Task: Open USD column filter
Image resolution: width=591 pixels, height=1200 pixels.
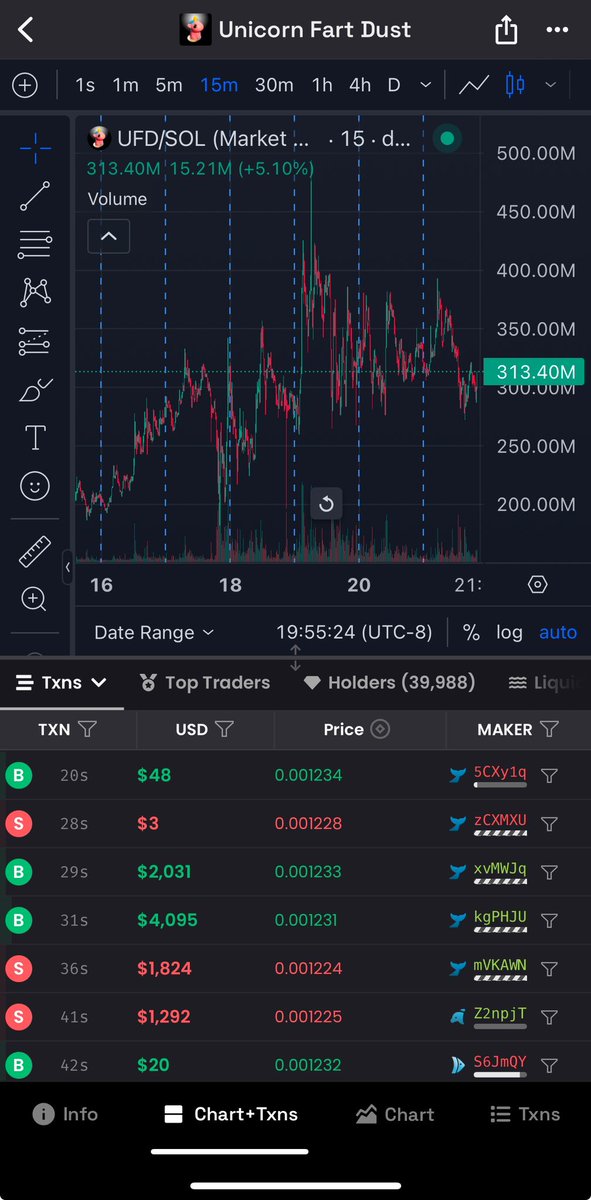Action: 224,729
